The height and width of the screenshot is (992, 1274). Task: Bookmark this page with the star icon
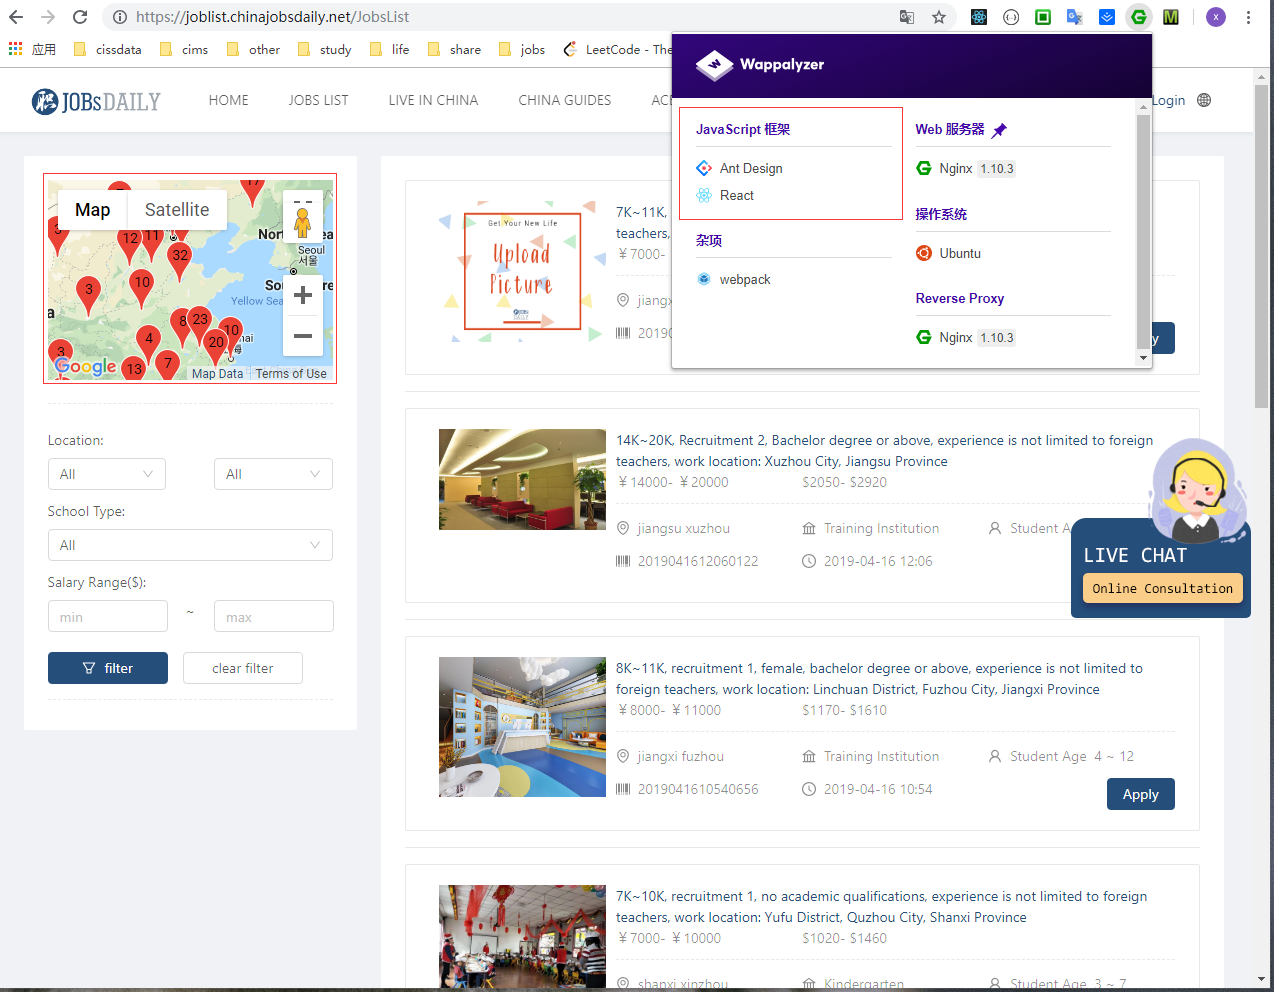coord(939,17)
